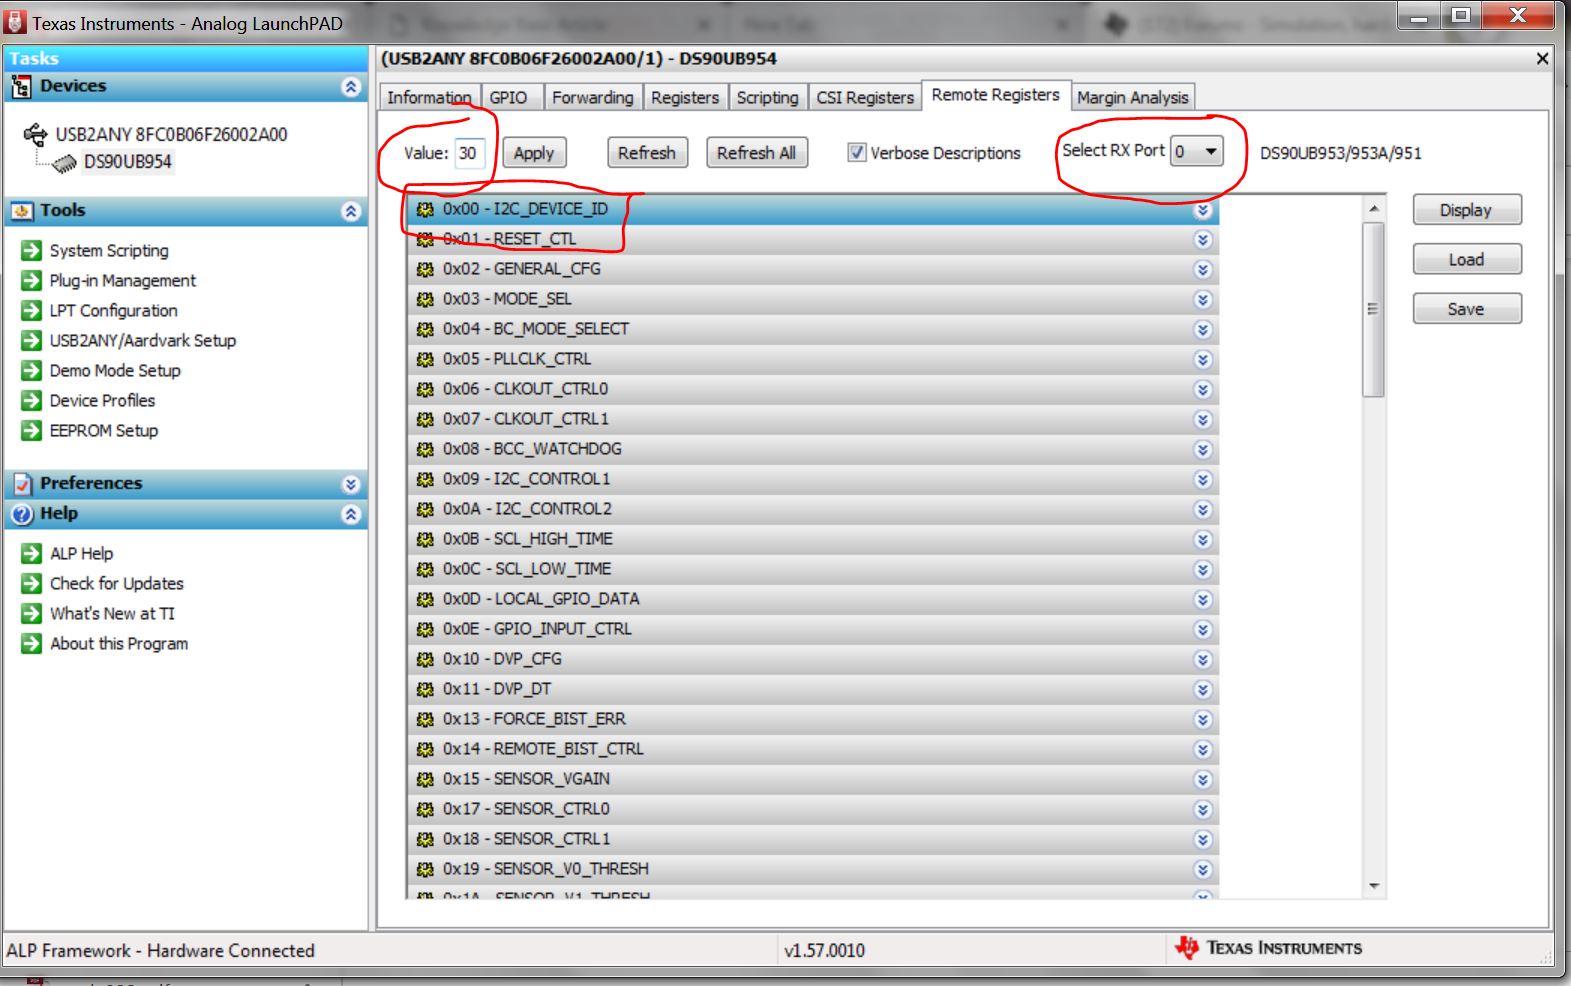The image size is (1571, 986).
Task: Click the Device Profiles arrow icon
Action: tap(31, 401)
